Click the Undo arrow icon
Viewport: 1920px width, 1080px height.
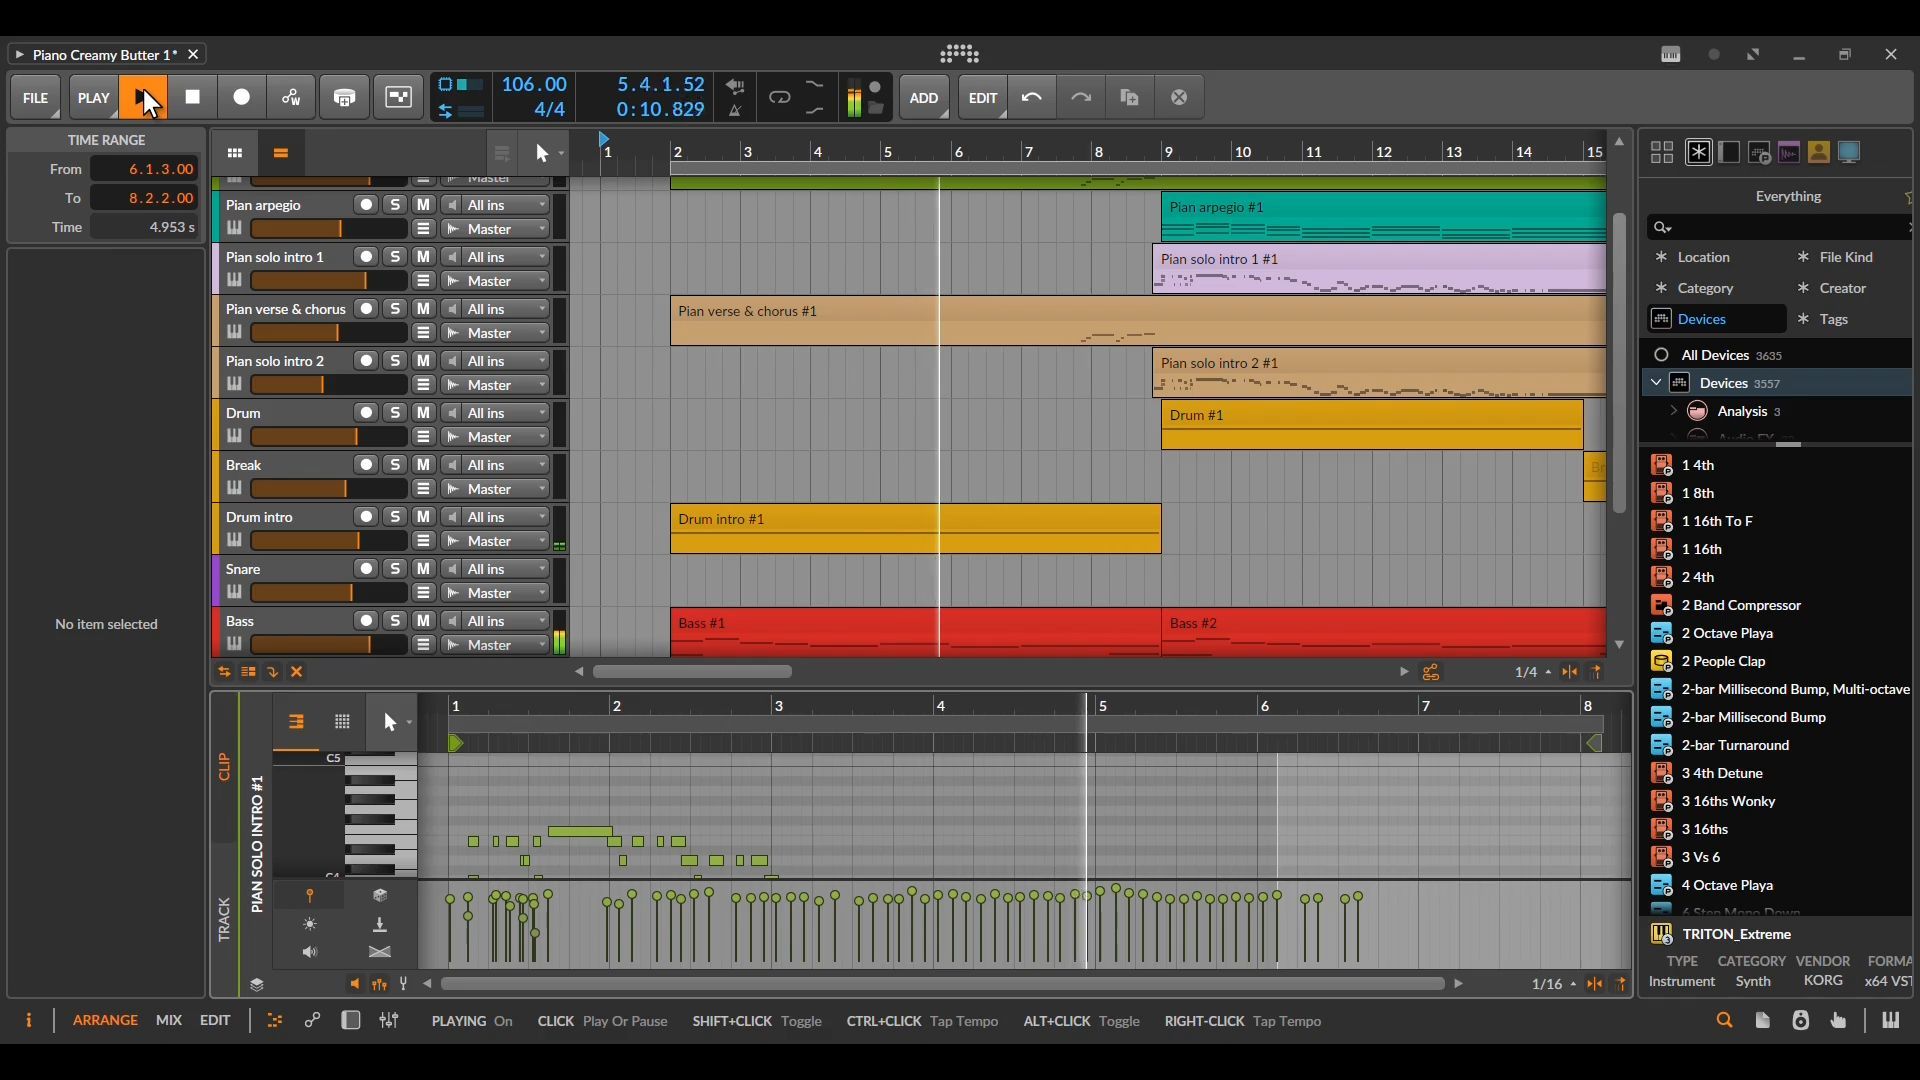(x=1032, y=97)
